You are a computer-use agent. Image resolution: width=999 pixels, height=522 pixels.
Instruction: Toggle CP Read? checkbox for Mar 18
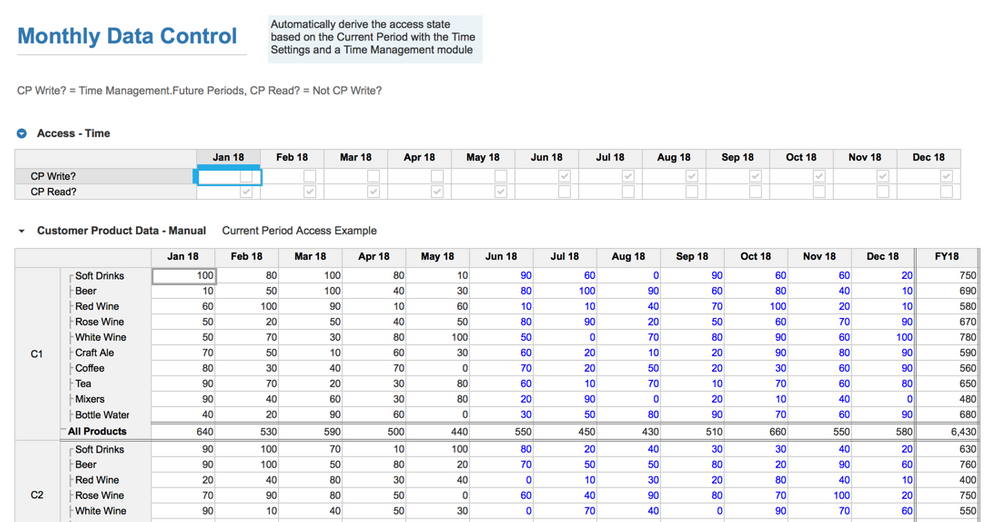point(373,192)
